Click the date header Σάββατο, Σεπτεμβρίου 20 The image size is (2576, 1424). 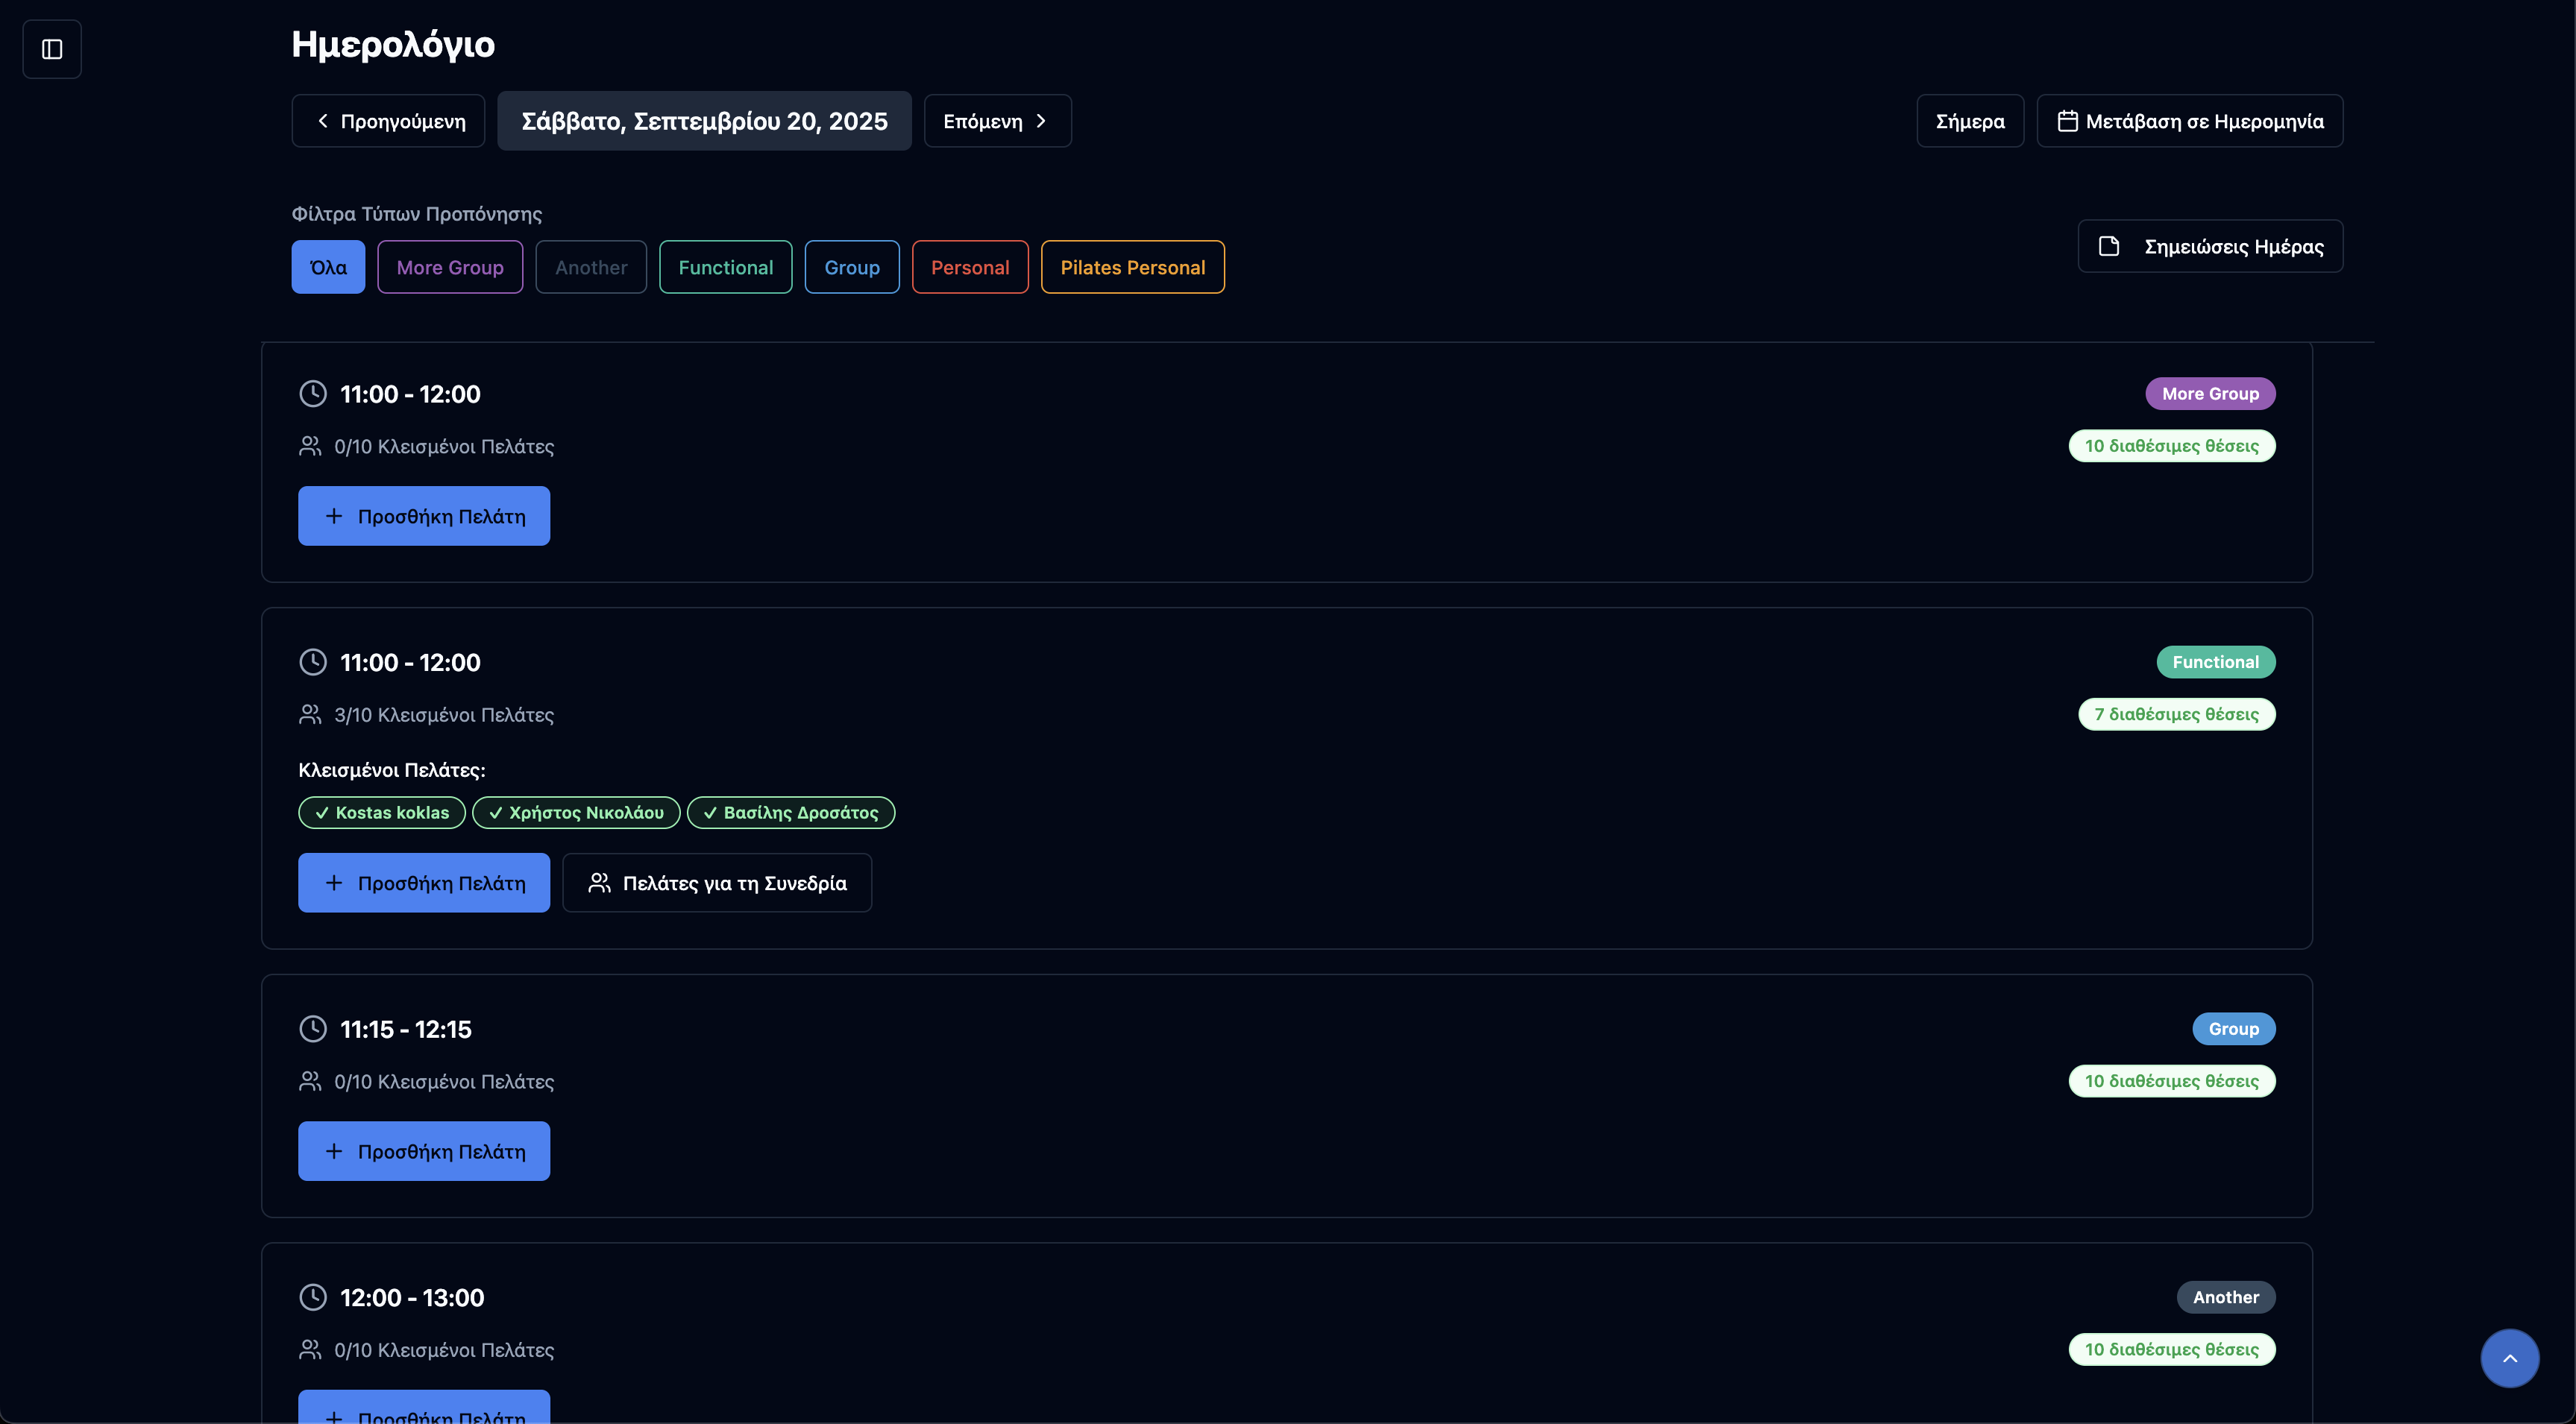(x=704, y=121)
